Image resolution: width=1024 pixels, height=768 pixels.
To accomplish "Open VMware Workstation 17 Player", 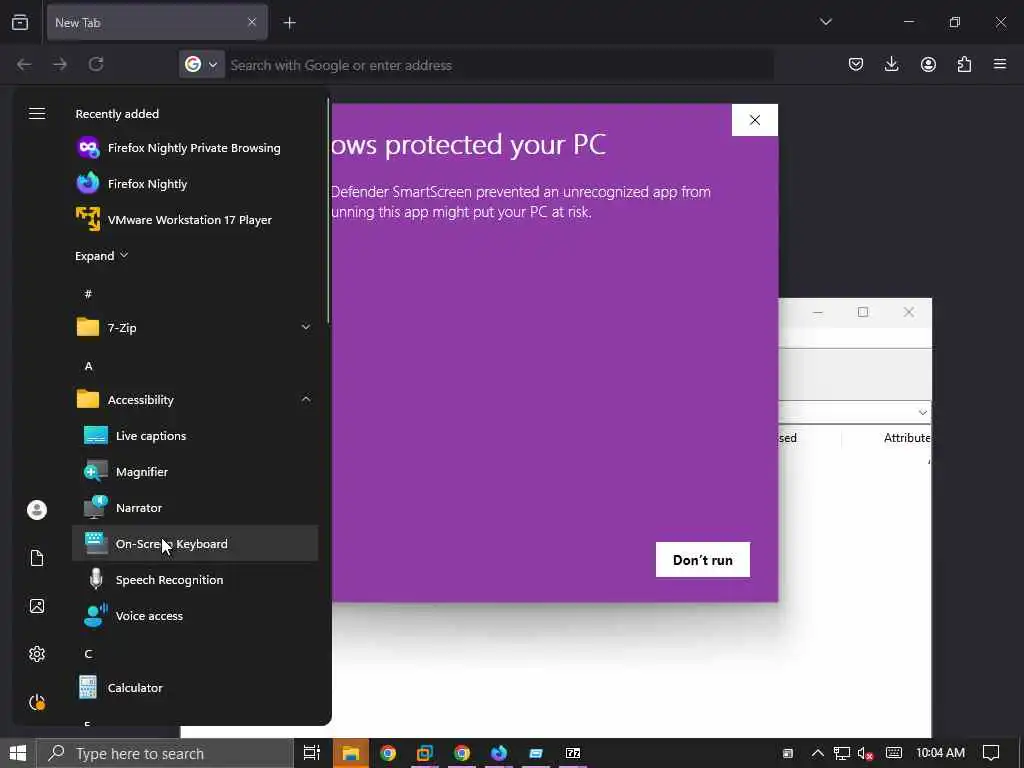I will [195, 220].
